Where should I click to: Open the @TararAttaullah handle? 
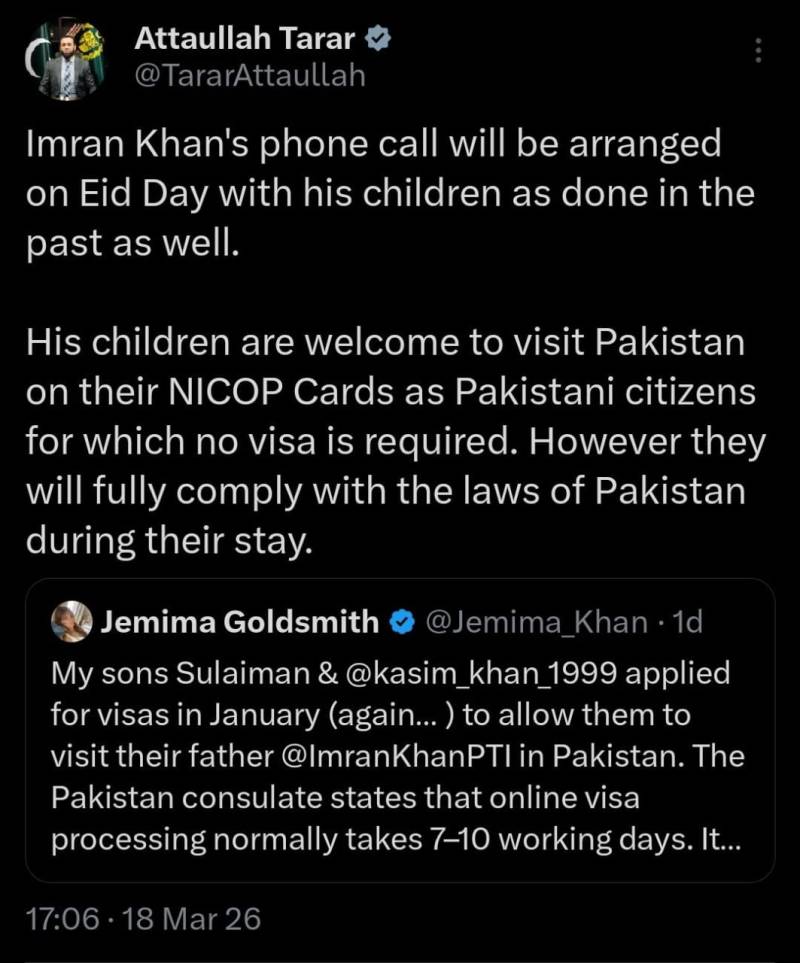pos(249,76)
